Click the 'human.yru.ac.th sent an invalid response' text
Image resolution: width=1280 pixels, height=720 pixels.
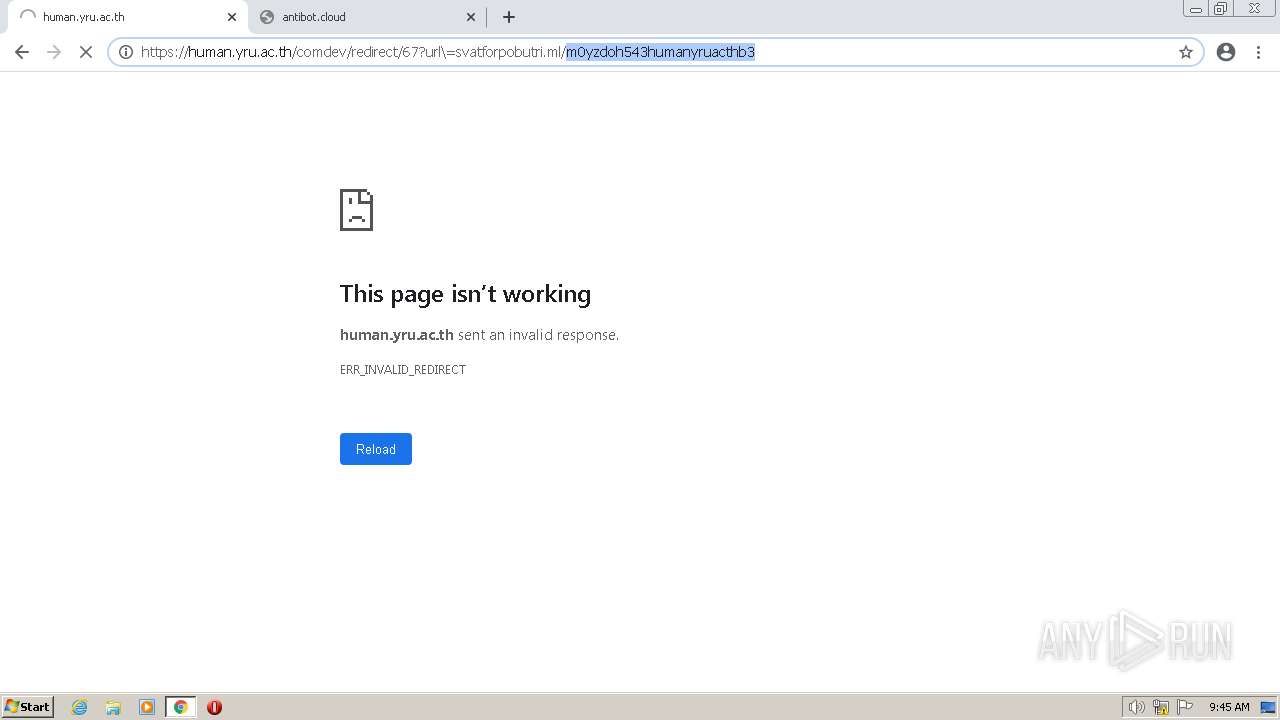coord(479,335)
